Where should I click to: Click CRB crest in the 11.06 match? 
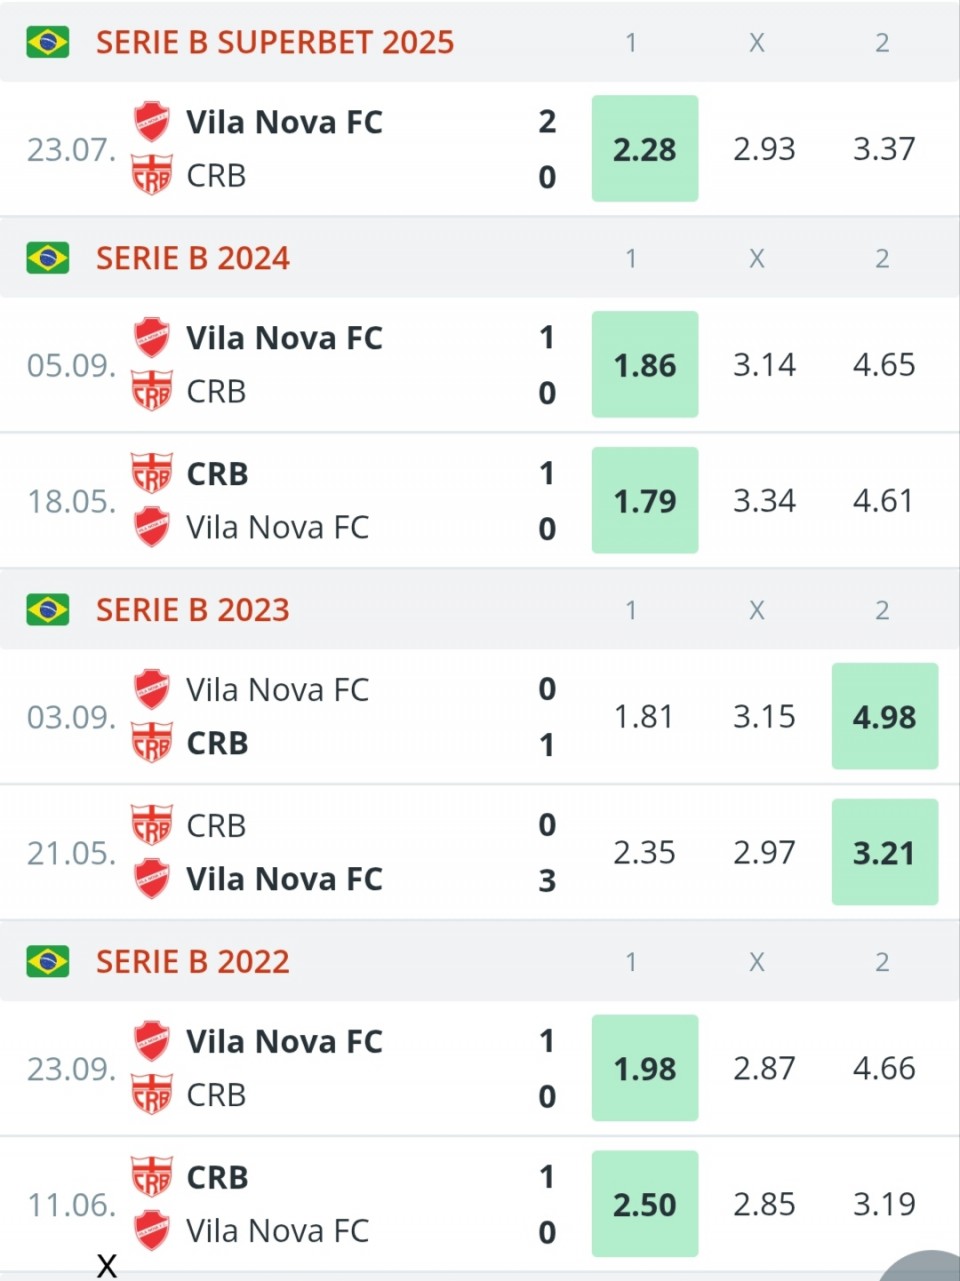tap(152, 1177)
